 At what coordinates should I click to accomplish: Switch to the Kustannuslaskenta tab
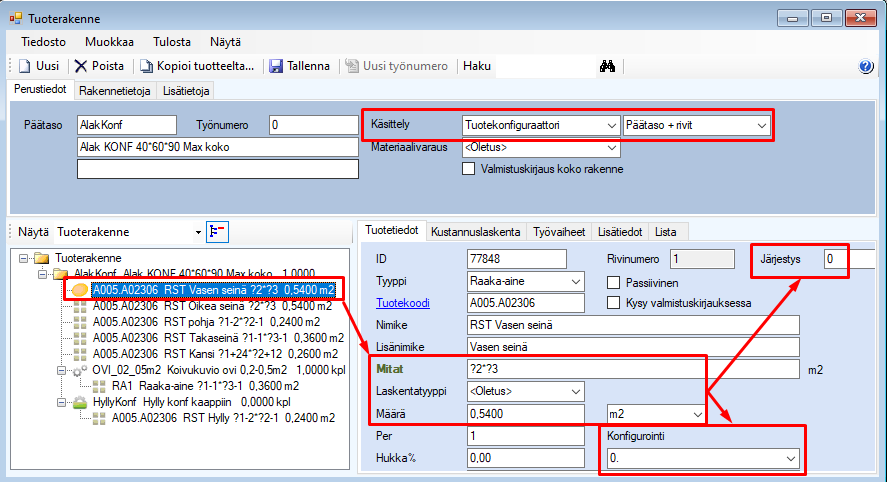(x=475, y=232)
